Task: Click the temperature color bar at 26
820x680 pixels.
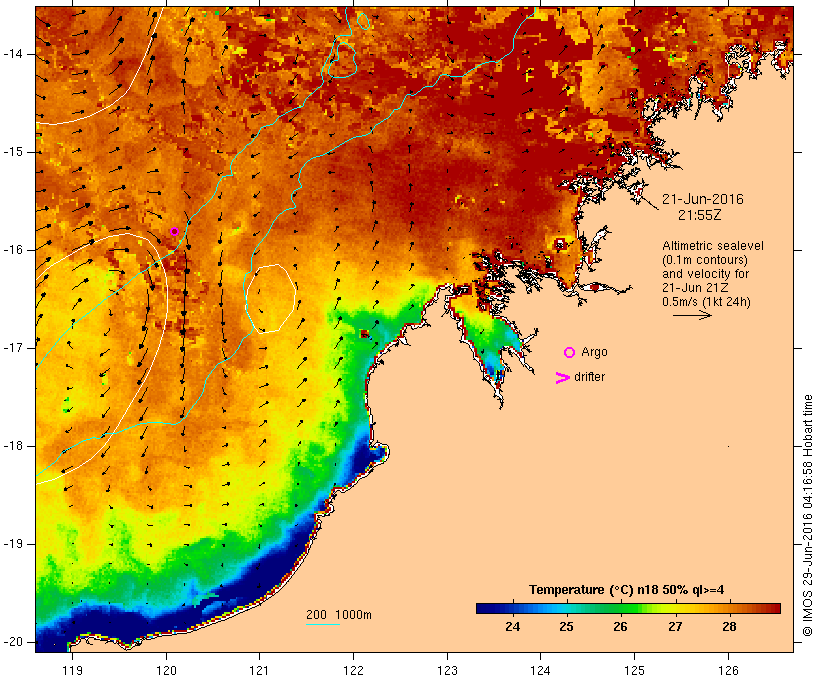Action: pyautogui.click(x=621, y=608)
